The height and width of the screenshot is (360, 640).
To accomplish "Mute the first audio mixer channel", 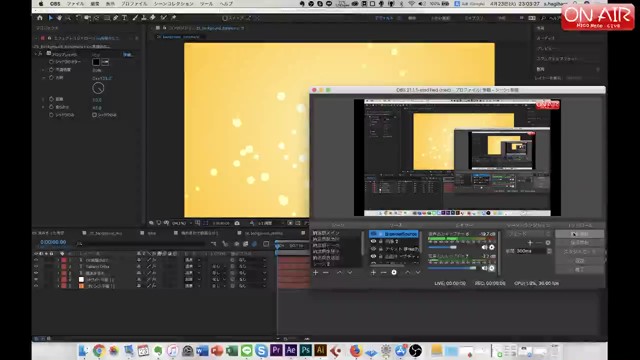I will [x=484, y=247].
